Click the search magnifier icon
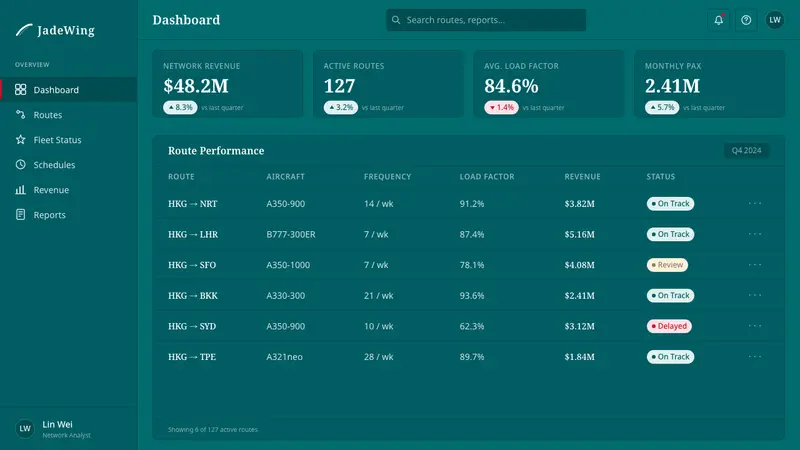Viewport: 800px width, 450px height. (396, 20)
